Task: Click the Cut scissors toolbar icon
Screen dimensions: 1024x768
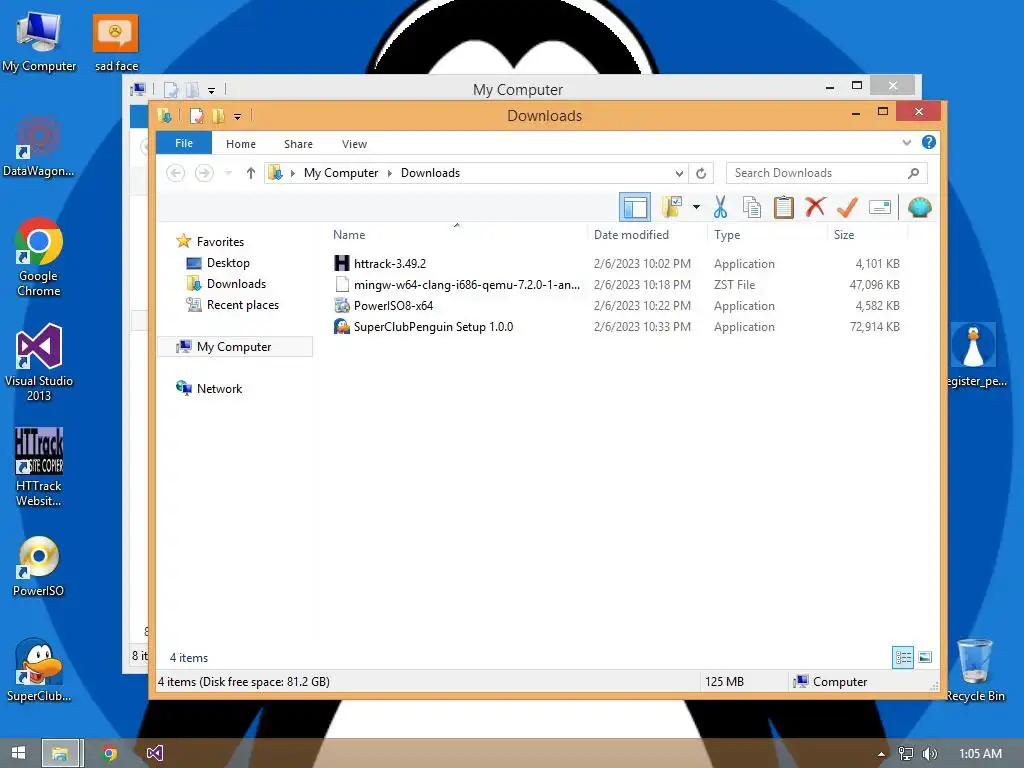Action: (720, 208)
